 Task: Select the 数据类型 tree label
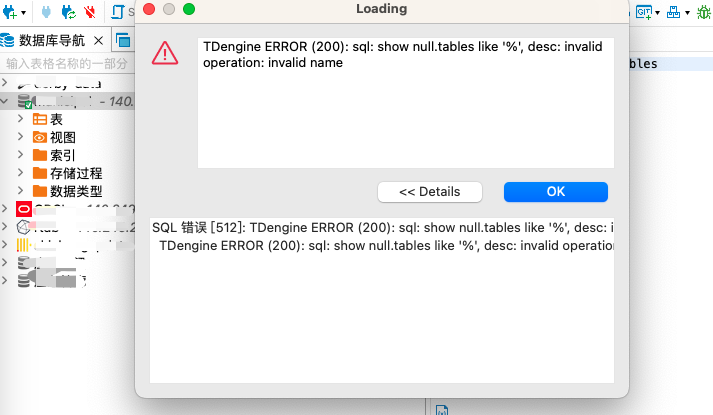[76, 191]
